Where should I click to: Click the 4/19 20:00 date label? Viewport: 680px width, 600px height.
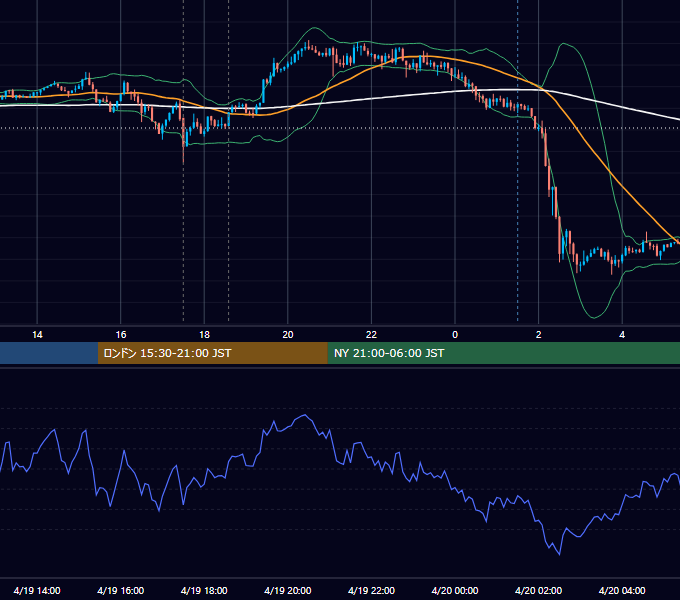pos(288,590)
